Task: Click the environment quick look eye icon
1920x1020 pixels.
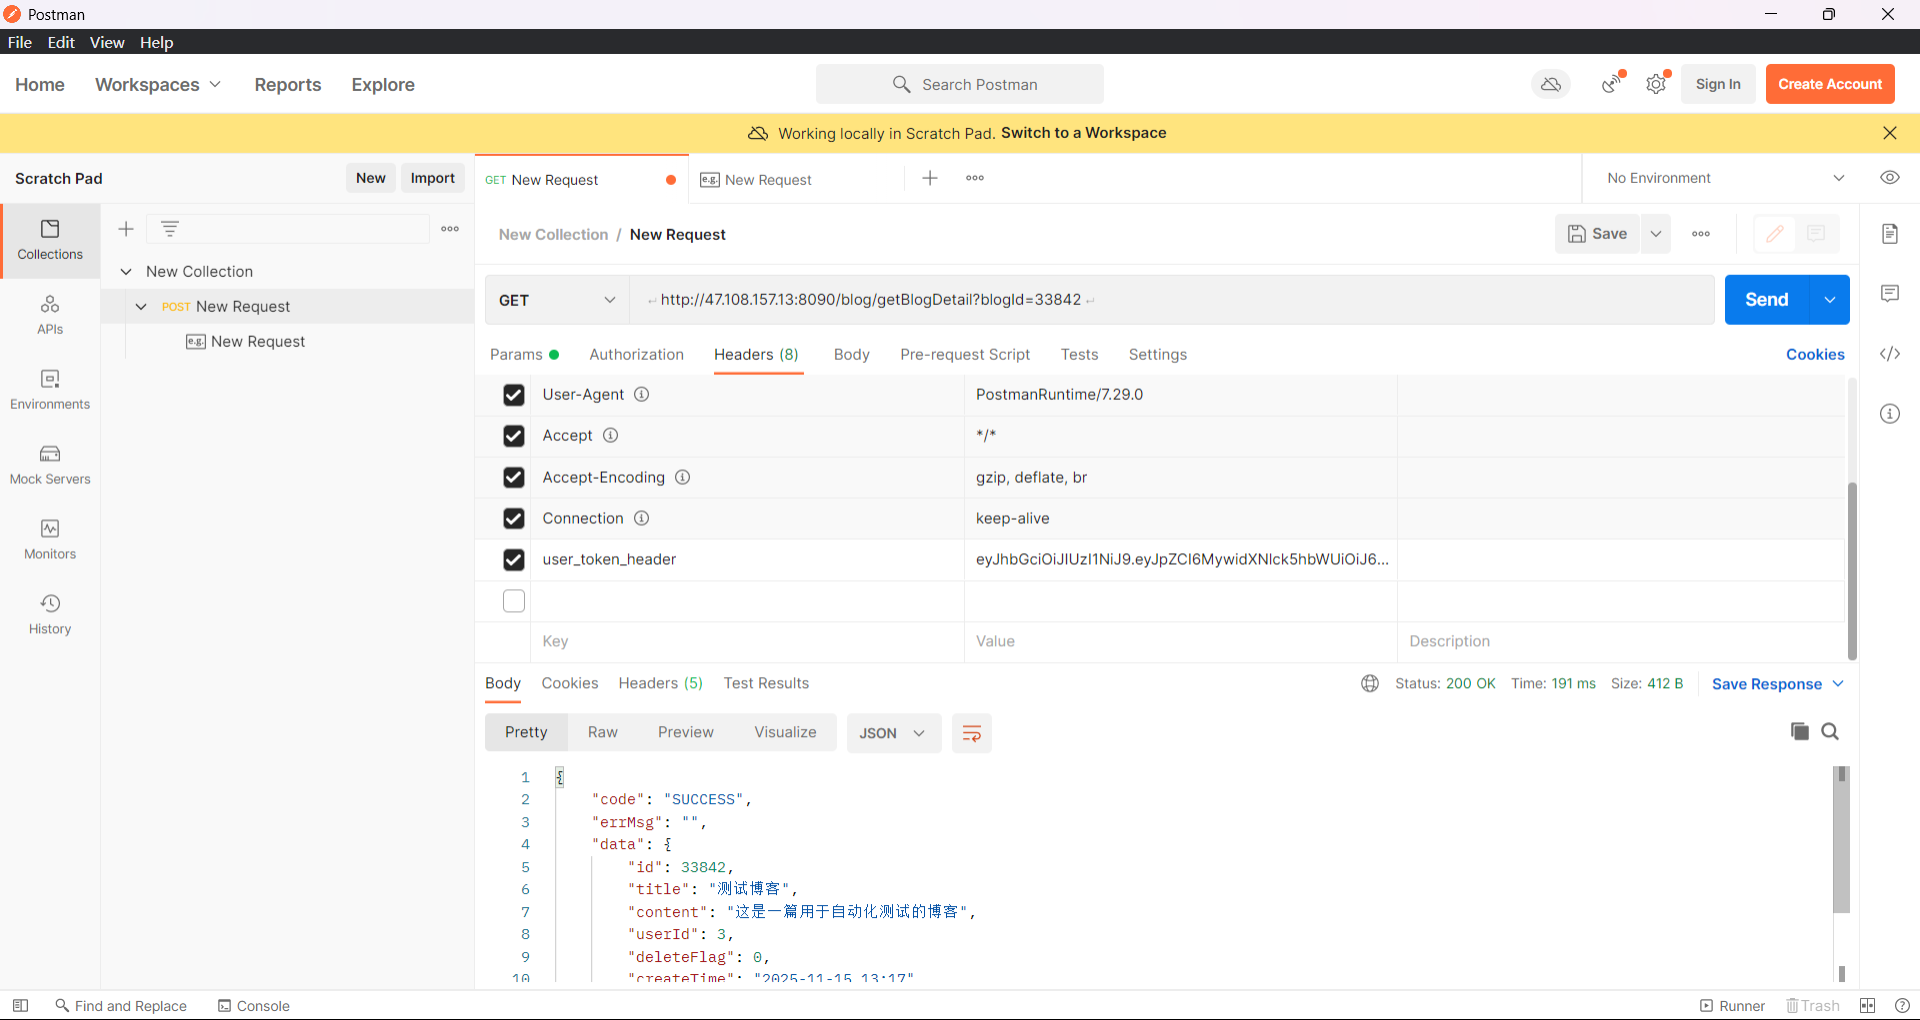Action: coord(1890,178)
